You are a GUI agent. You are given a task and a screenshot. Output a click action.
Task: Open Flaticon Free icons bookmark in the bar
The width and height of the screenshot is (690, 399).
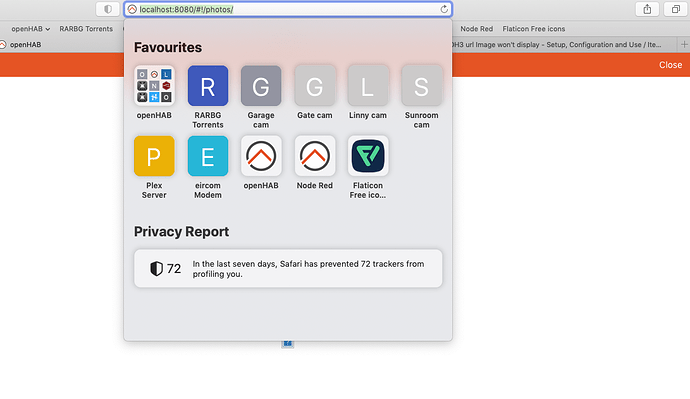pos(533,29)
